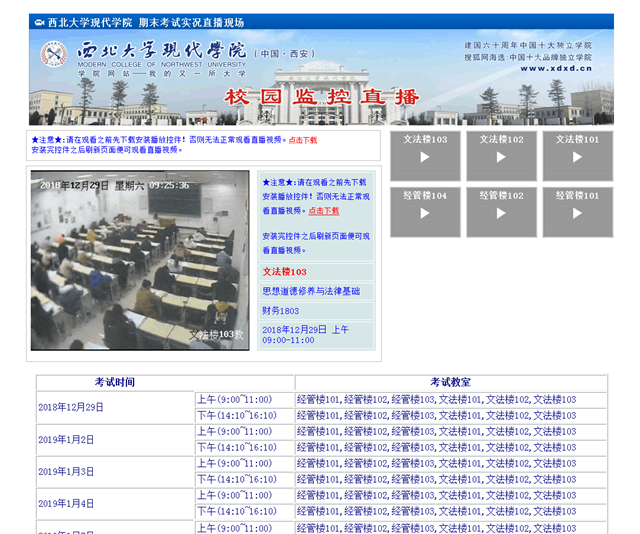The image size is (640, 534).
Task: Click the 校园监控直播 banner heading
Action: click(x=322, y=97)
